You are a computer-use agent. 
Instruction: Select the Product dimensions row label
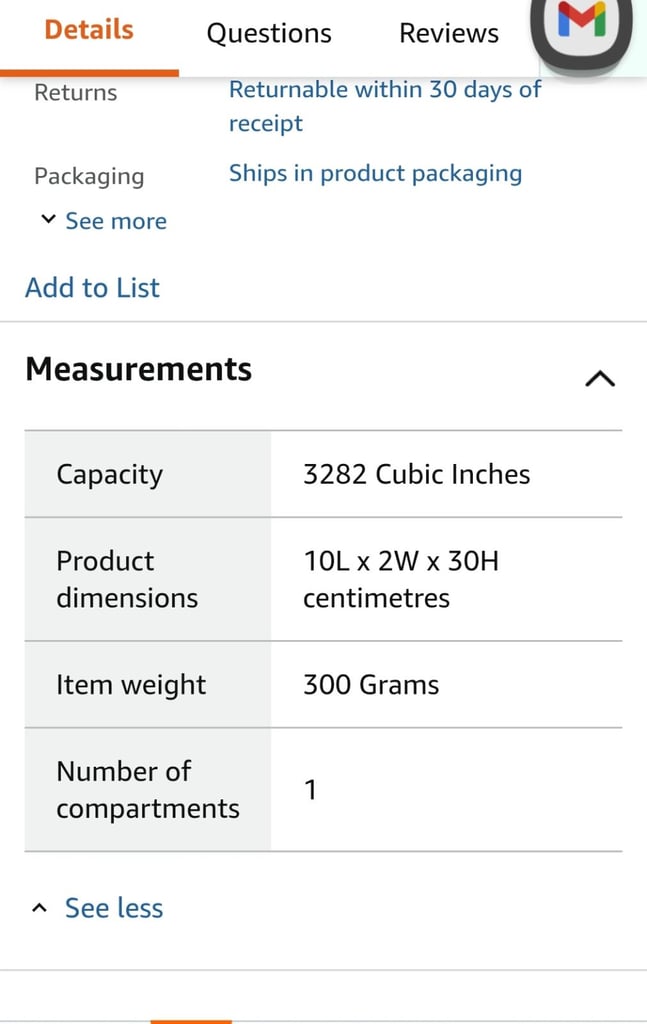click(127, 579)
